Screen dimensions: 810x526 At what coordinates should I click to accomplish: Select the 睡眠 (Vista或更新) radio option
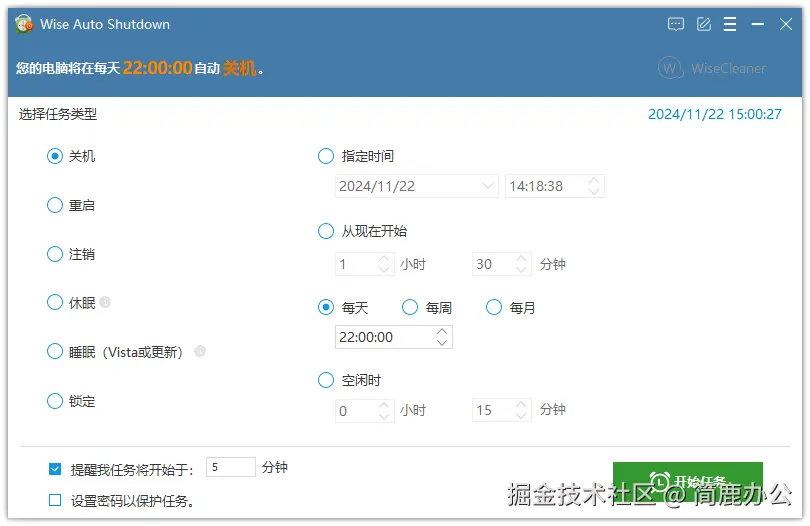pos(55,352)
